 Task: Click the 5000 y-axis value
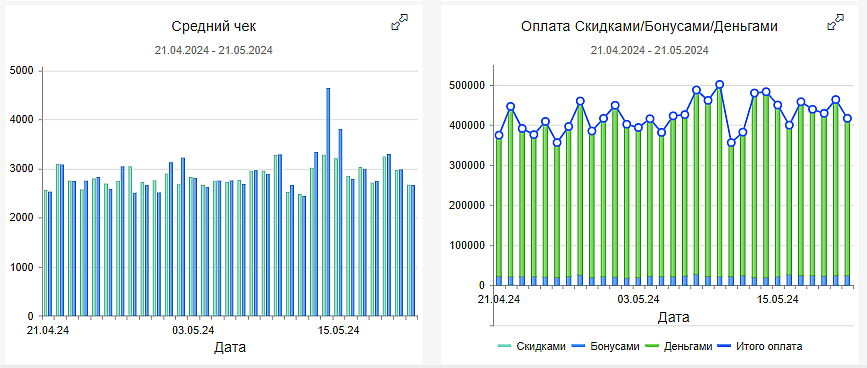[23, 70]
